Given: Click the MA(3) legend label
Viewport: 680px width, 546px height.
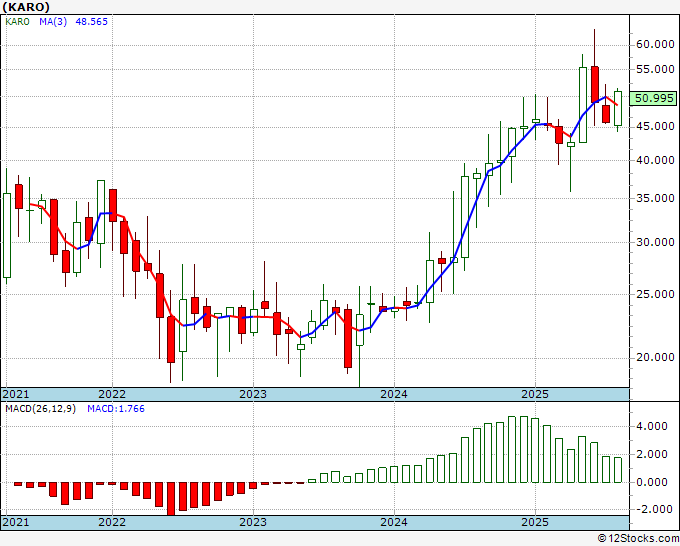Looking at the screenshot, I should point(53,22).
